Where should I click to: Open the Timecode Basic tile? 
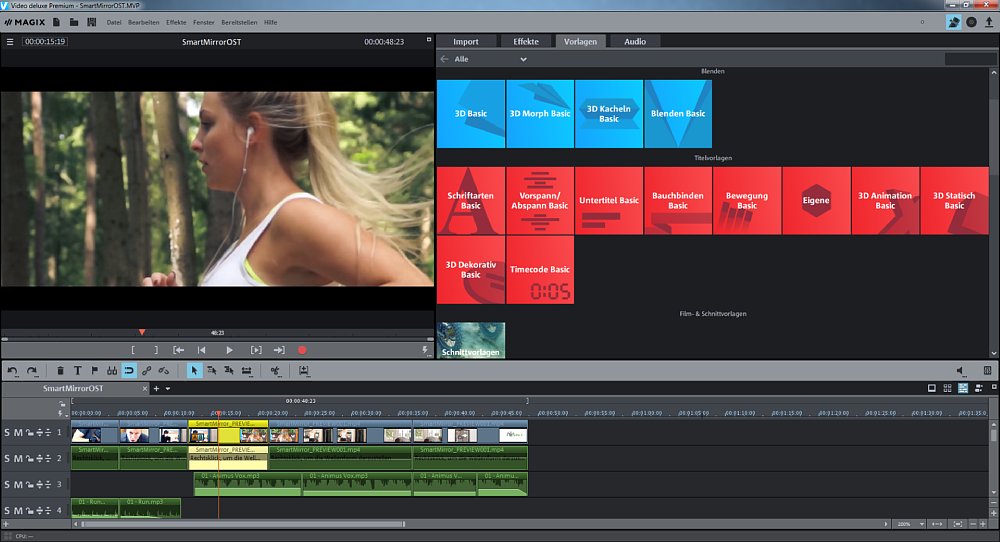coord(540,270)
